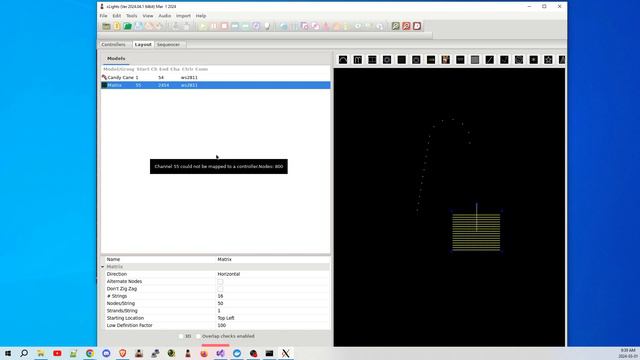Open the Audio menu
Viewport: 640px width, 360px height.
[164, 16]
